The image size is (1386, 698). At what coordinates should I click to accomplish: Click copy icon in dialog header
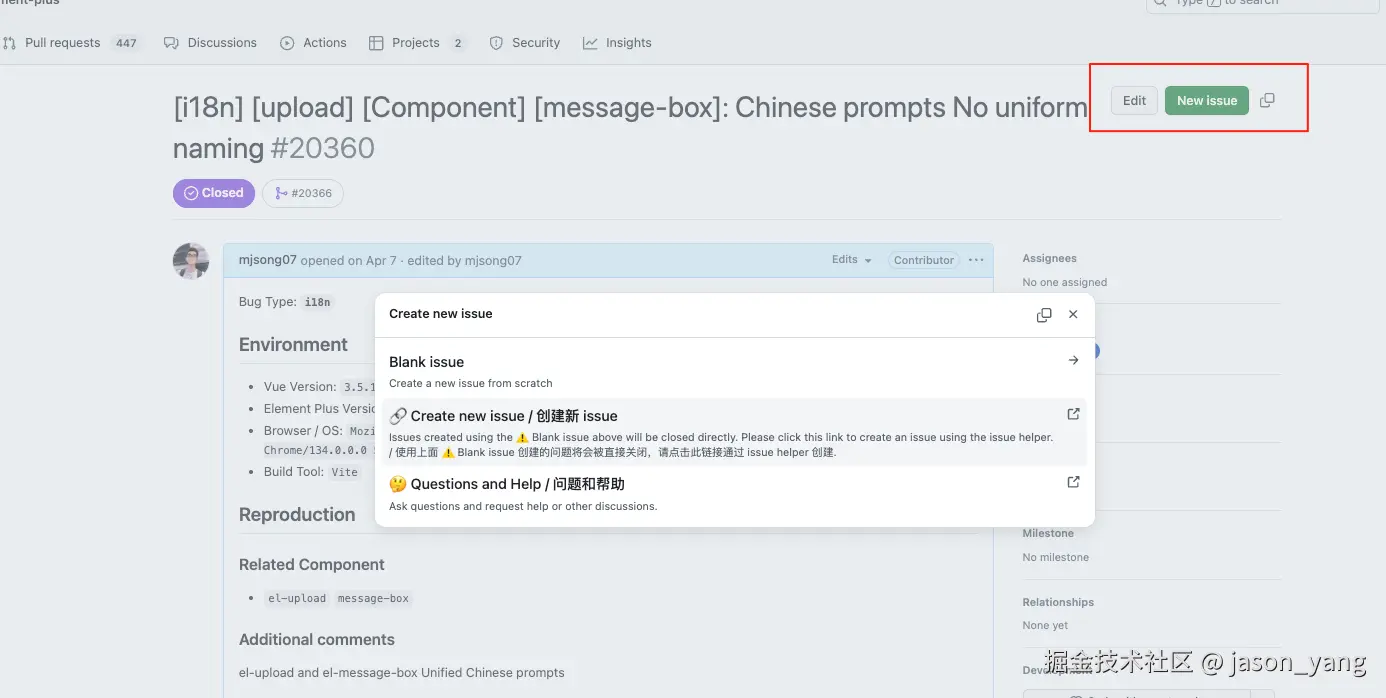(1044, 315)
